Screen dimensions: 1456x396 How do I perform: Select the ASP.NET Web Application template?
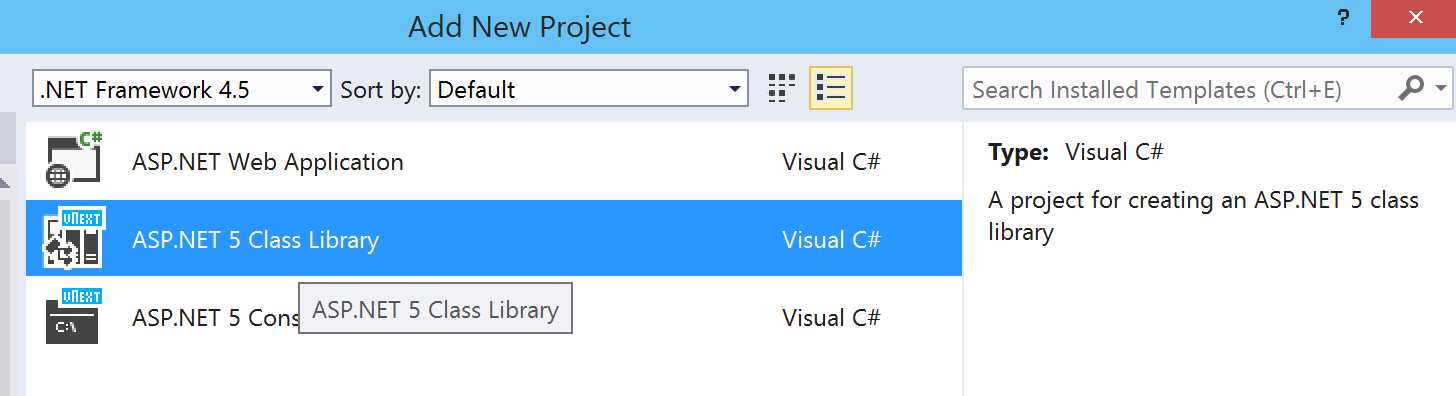[x=494, y=161]
